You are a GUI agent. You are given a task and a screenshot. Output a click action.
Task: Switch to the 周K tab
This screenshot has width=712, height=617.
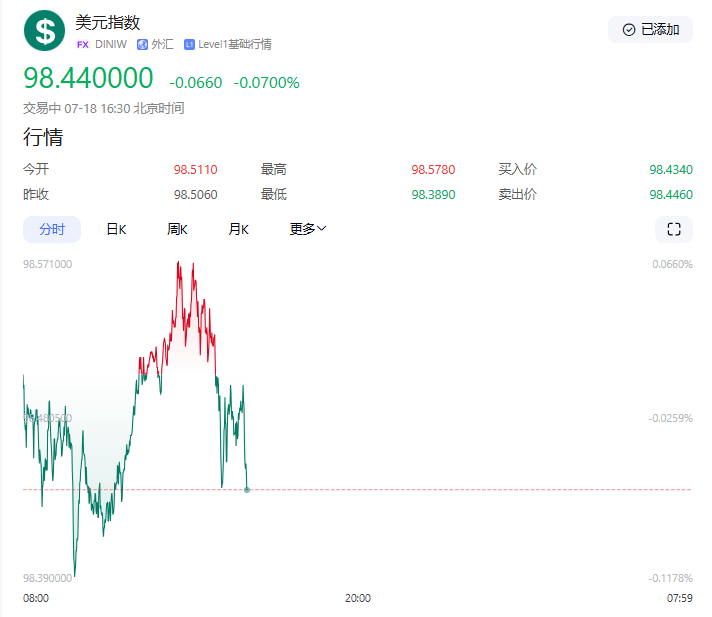pos(177,229)
